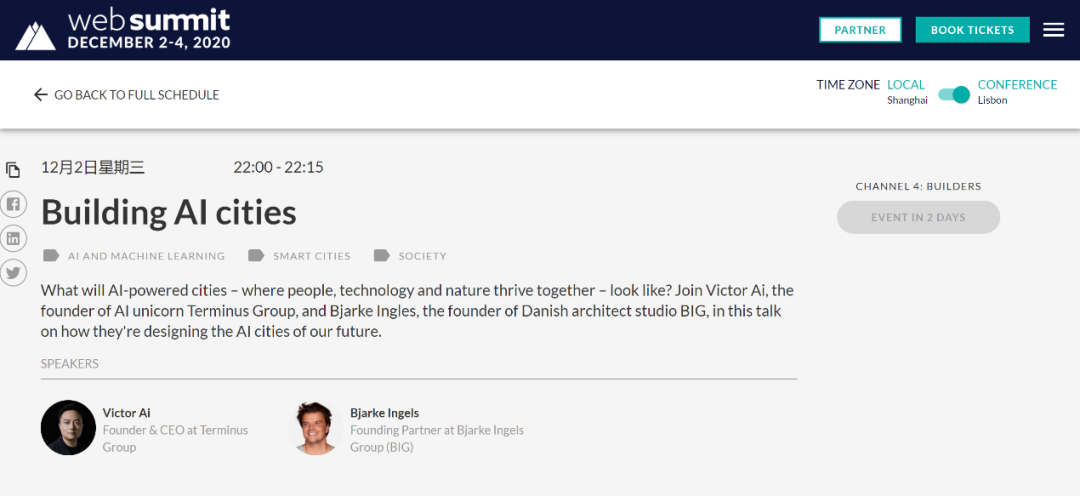Open Victor Ai's profile photo
This screenshot has height=496, width=1080.
pyautogui.click(x=68, y=427)
